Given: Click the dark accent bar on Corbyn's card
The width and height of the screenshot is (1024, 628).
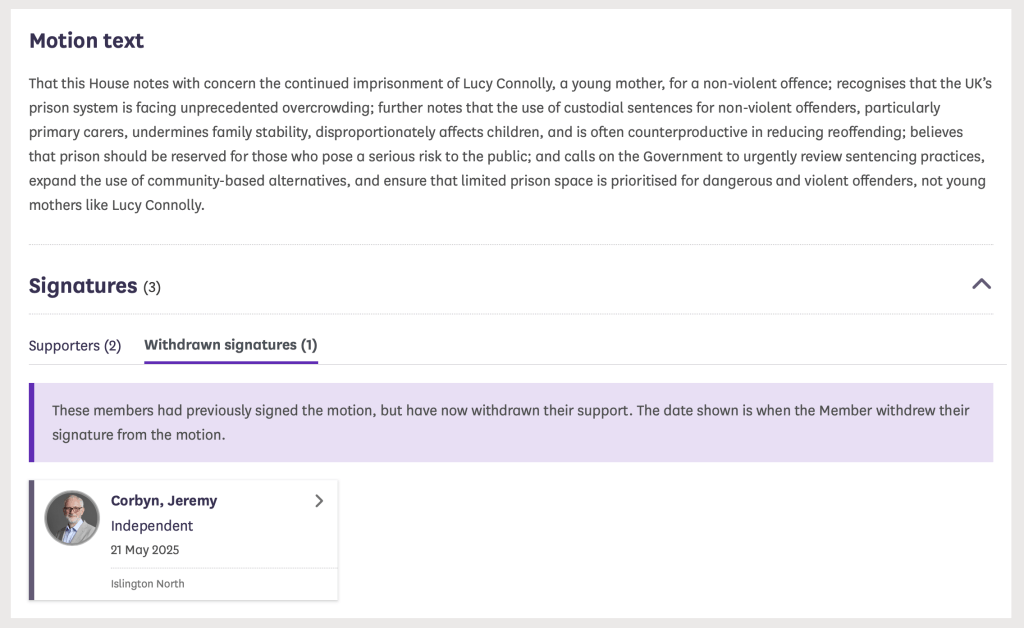Looking at the screenshot, I should tap(32, 540).
